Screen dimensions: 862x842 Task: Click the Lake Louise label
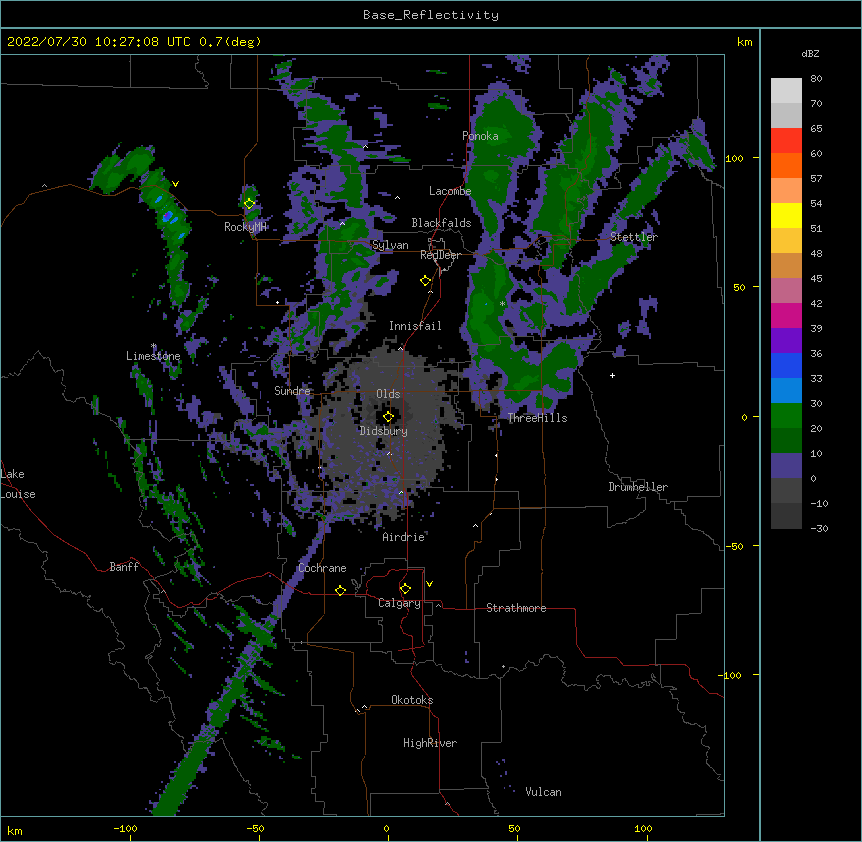click(16, 484)
